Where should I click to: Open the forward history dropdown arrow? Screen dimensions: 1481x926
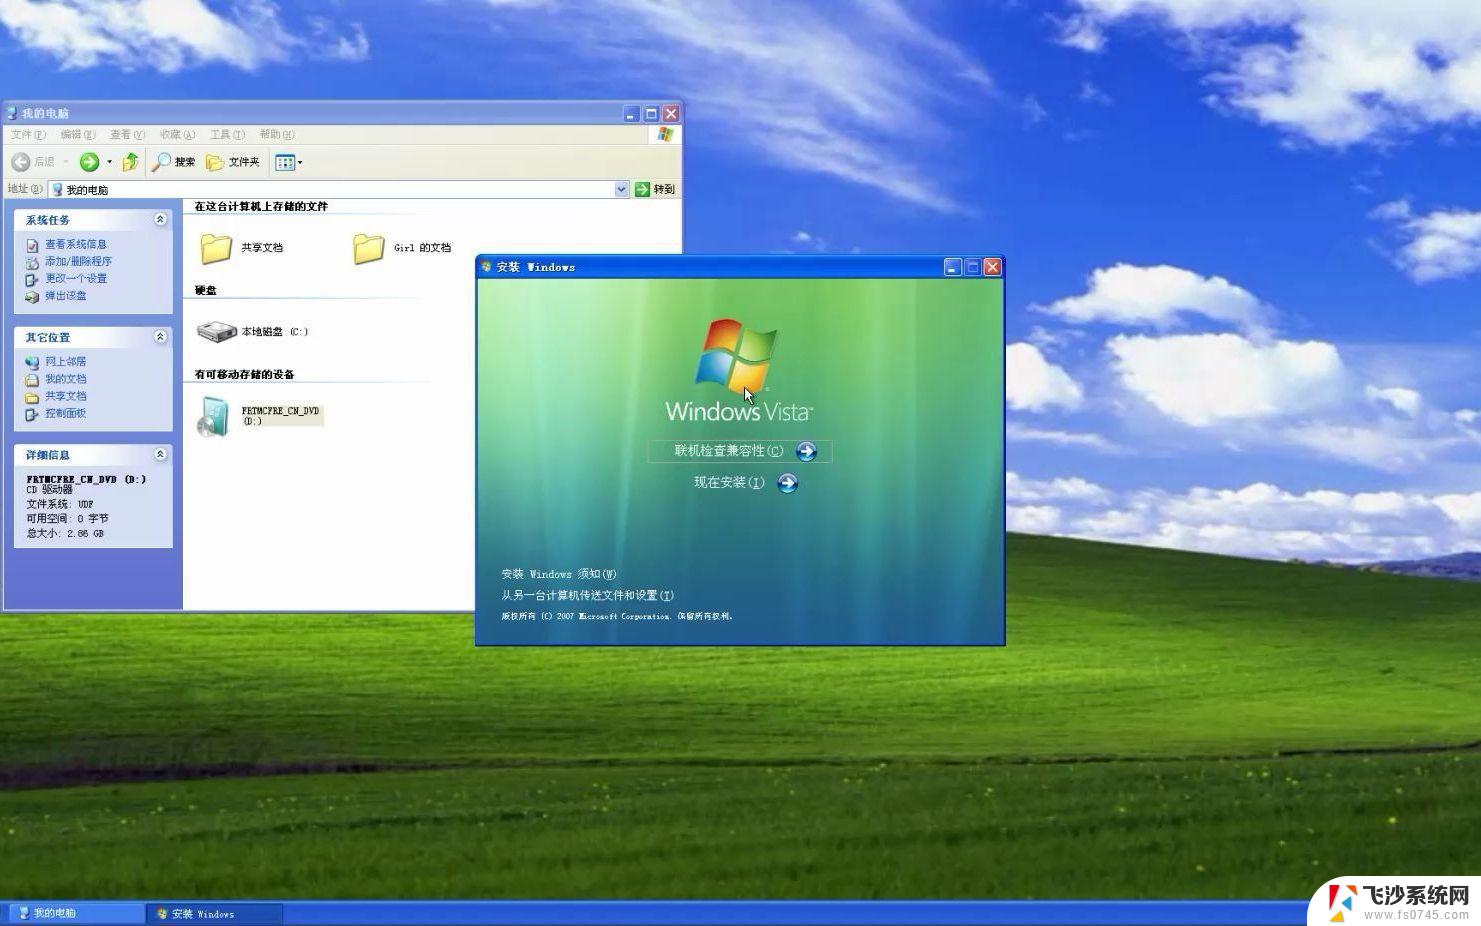[109, 162]
